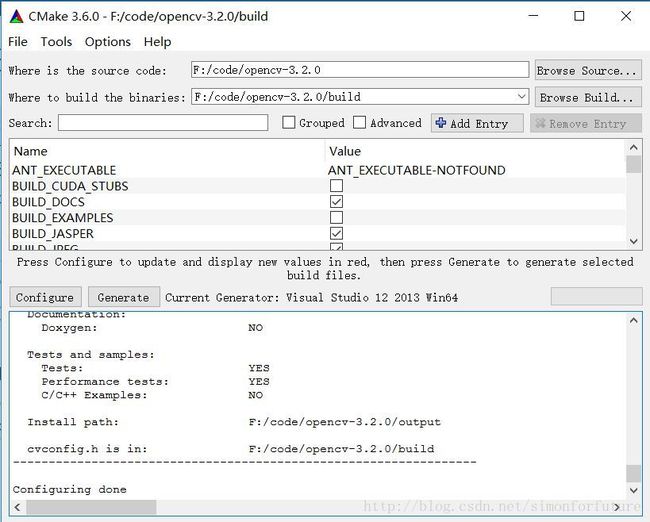Click the progress bar beside generator label

597,297
